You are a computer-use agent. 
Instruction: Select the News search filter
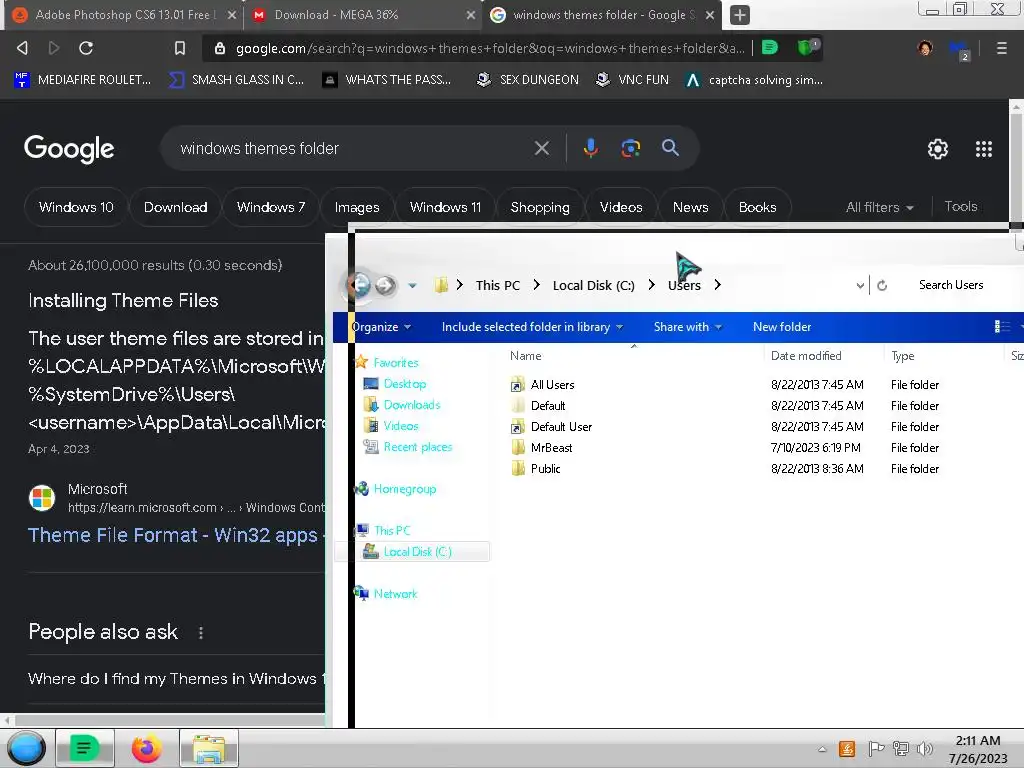tap(690, 207)
